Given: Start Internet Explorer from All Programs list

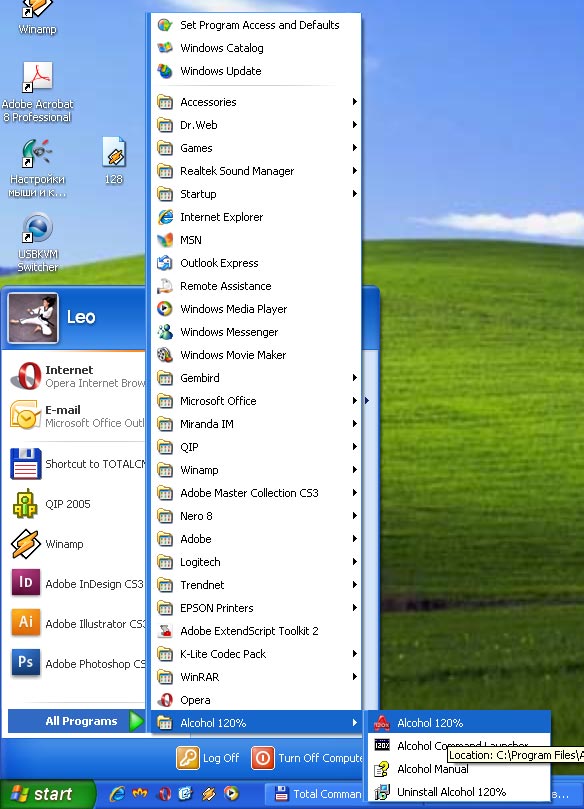Looking at the screenshot, I should 256,217.
